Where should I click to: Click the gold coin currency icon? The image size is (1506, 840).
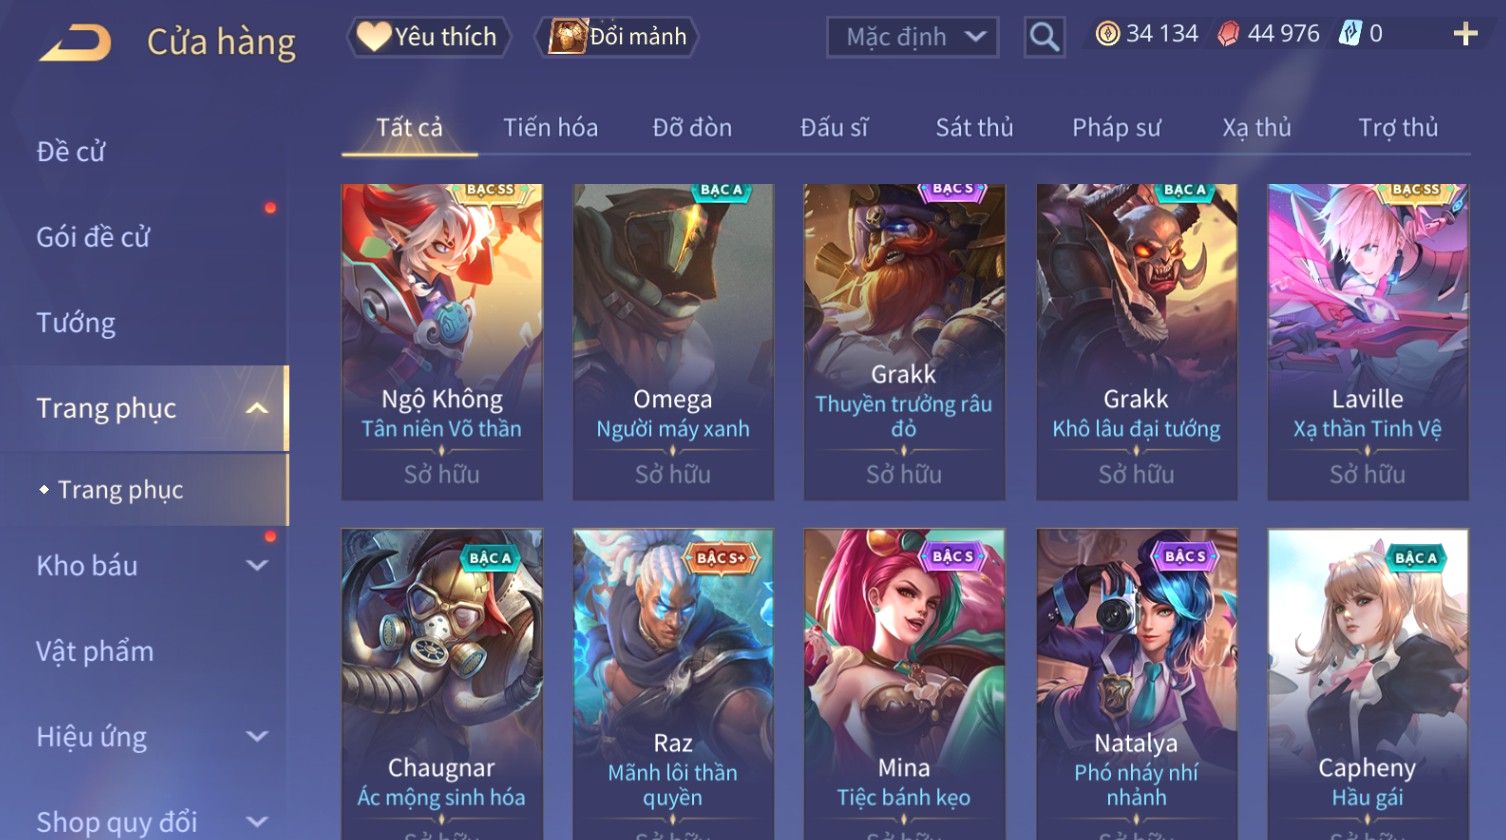[1107, 35]
